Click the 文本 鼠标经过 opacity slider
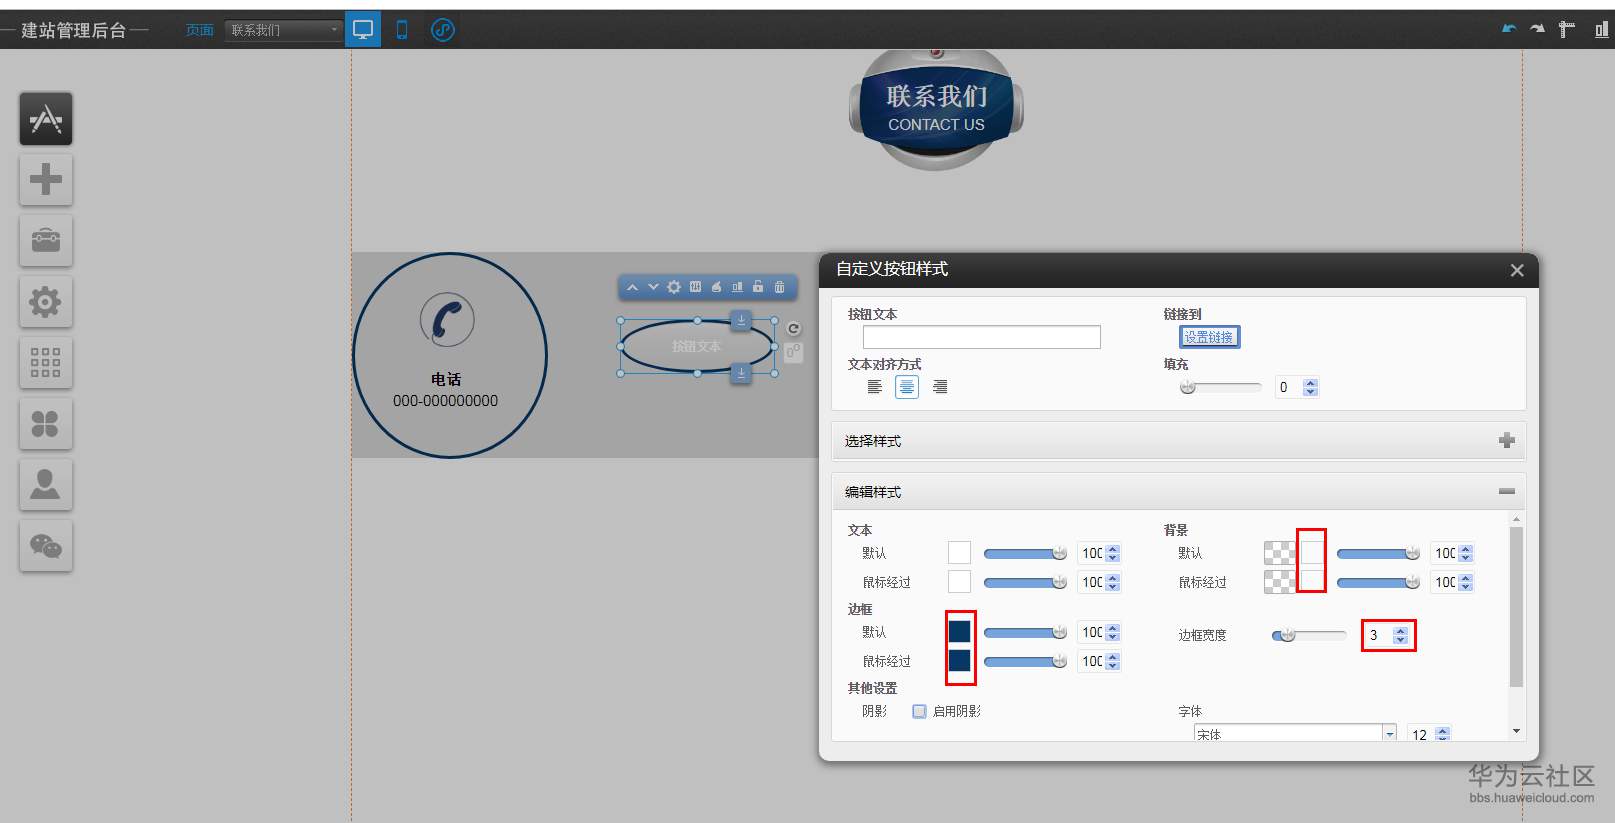The width and height of the screenshot is (1615, 823). pos(1025,582)
